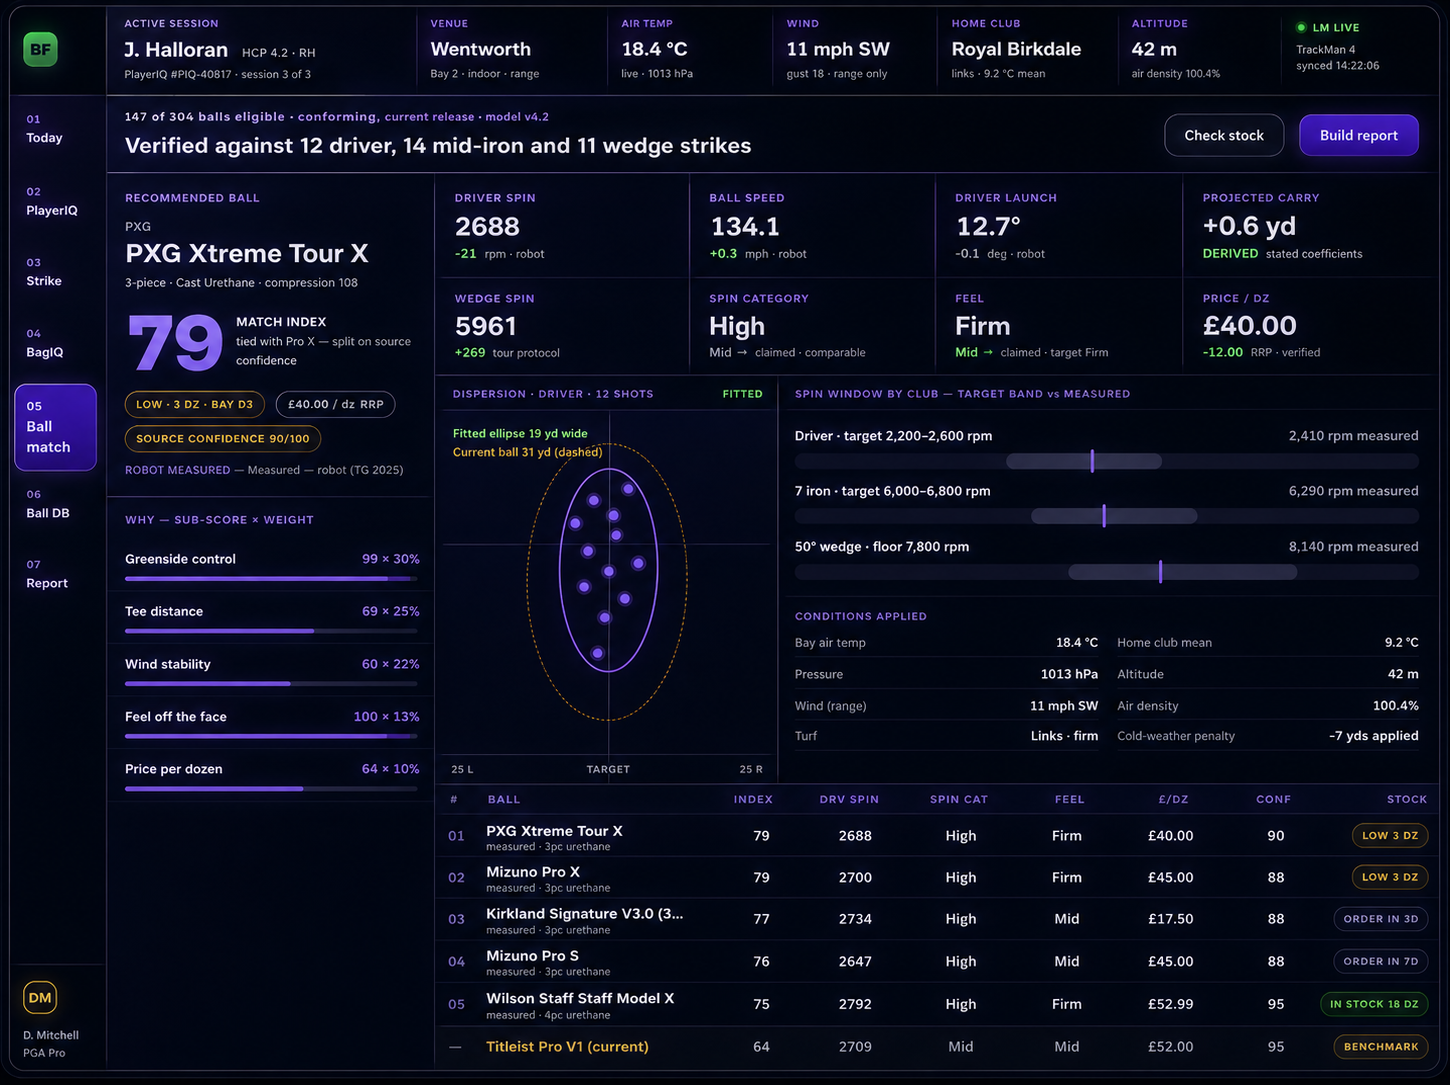Viewport: 1450px width, 1085px height.
Task: Select the Titleist Pro V1 (current) row
Action: 937,1047
